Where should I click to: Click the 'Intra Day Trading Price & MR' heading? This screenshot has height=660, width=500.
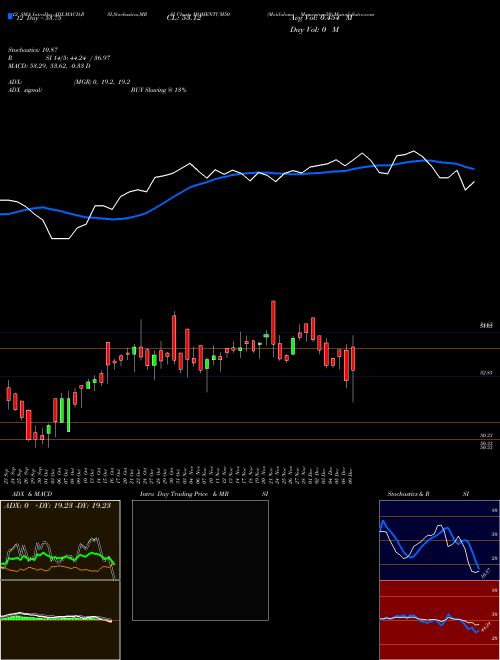[184, 494]
